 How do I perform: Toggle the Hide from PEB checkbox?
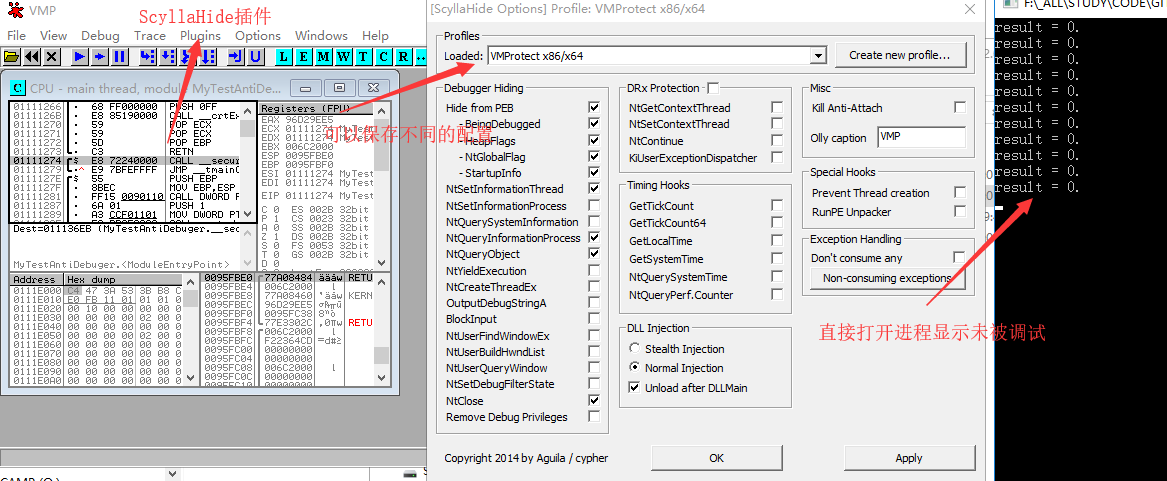click(594, 108)
